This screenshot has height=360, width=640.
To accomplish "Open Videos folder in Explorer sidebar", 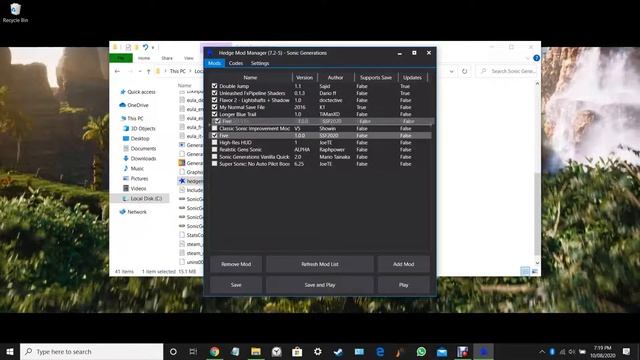I will coord(135,189).
